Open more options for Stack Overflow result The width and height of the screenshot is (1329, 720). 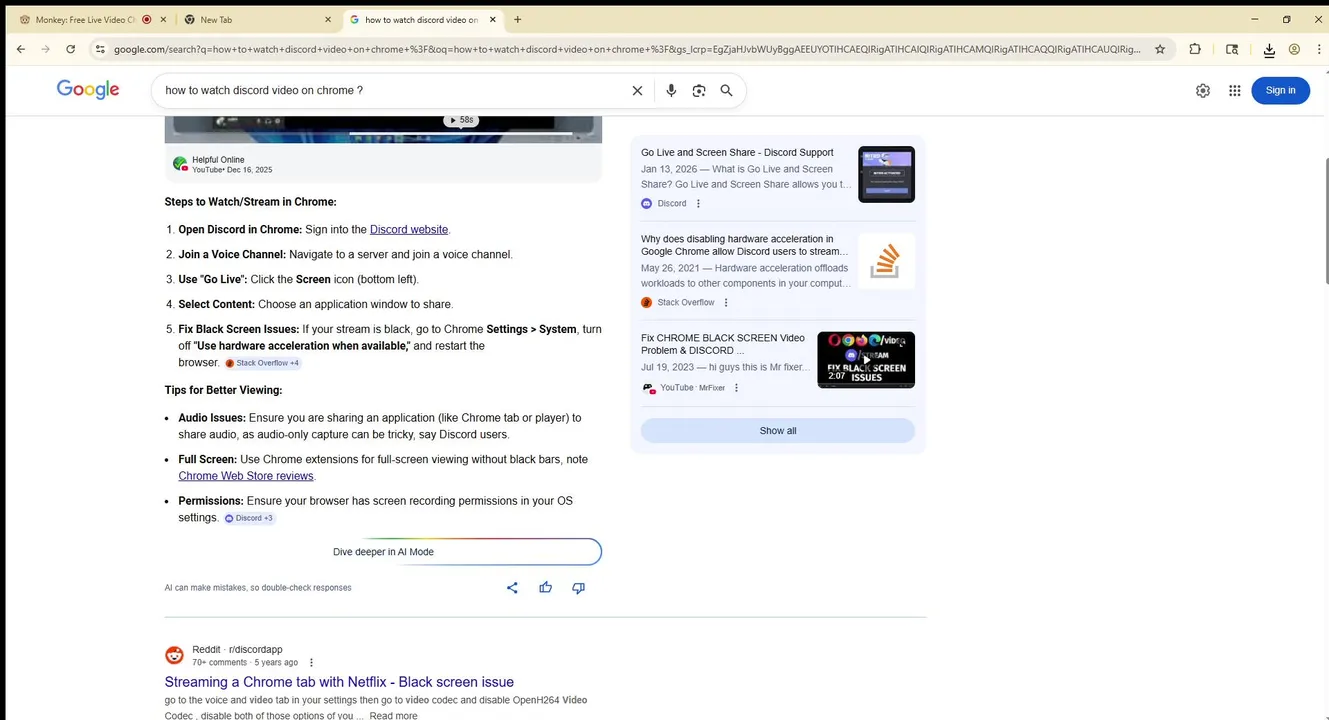click(726, 302)
